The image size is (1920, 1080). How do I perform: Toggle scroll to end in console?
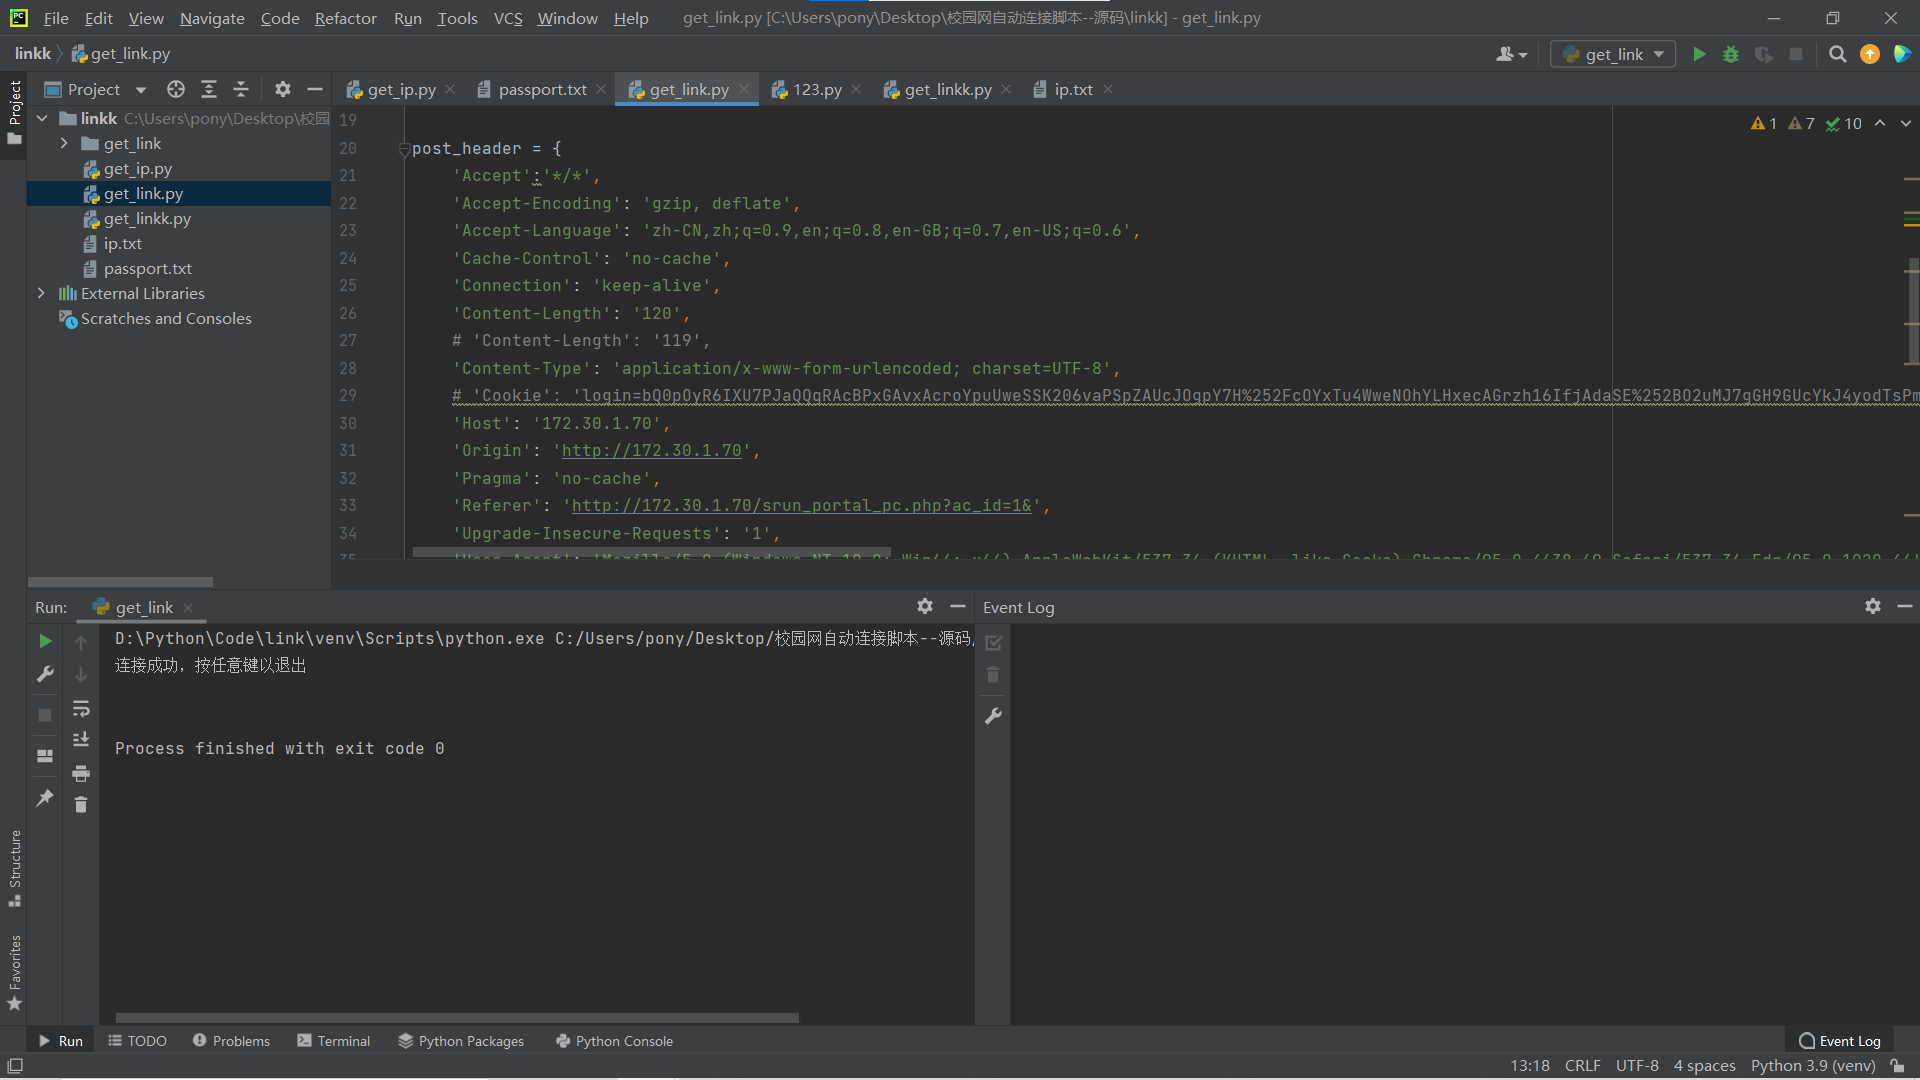pyautogui.click(x=81, y=740)
